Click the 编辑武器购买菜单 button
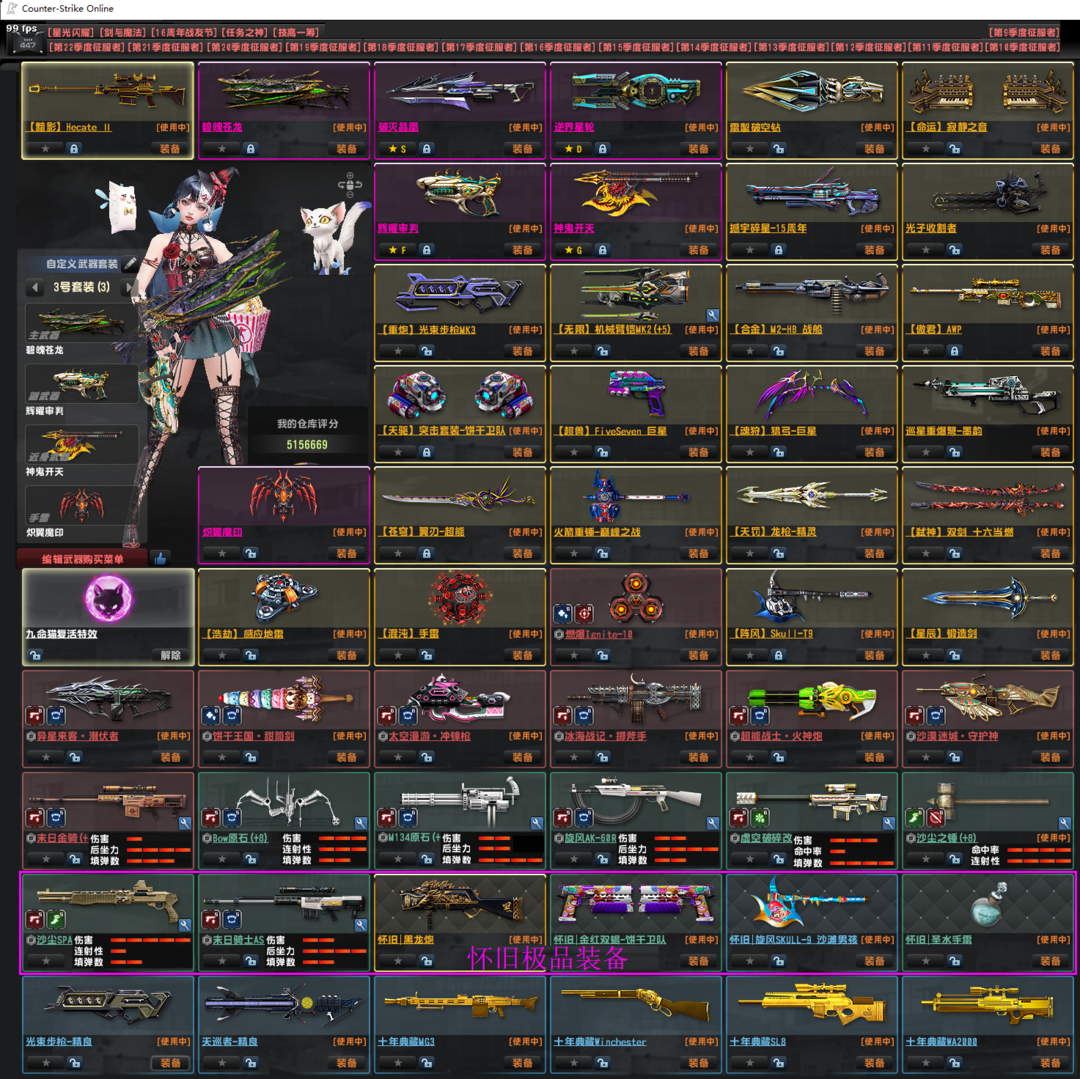This screenshot has height=1079, width=1080. coord(83,558)
